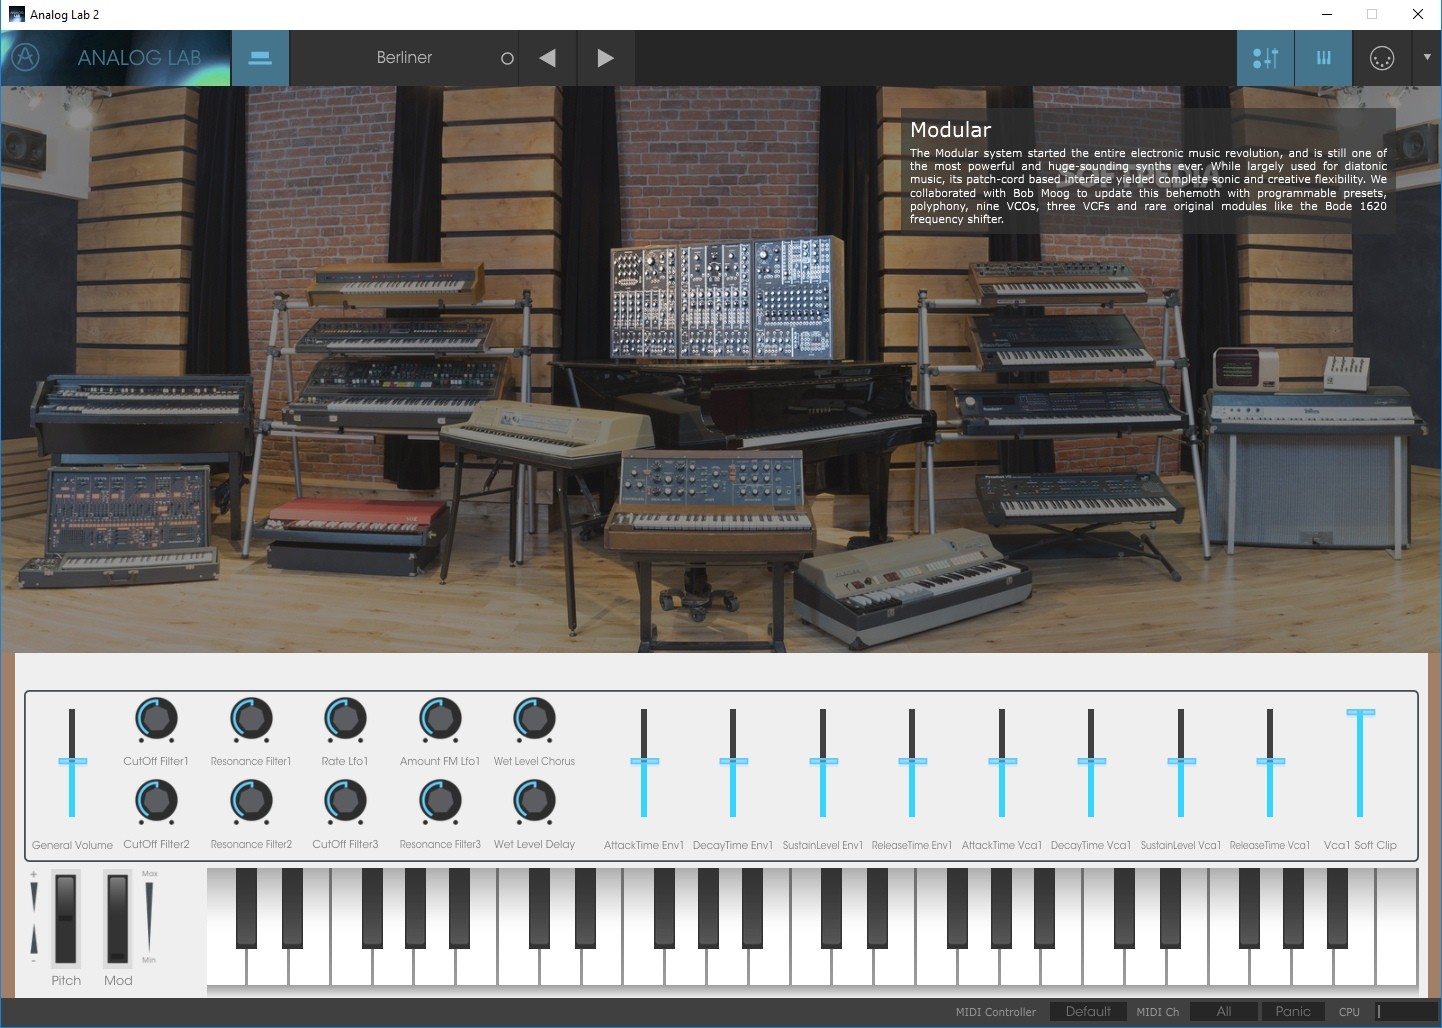Click the Resonance Filter3 knob
The height and width of the screenshot is (1028, 1442).
coord(440,802)
